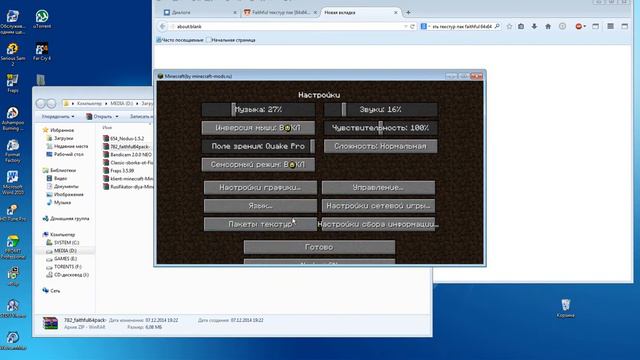Toggle Сенсорный режим setting in Minecraft
This screenshot has width=640, height=360.
(x=258, y=164)
